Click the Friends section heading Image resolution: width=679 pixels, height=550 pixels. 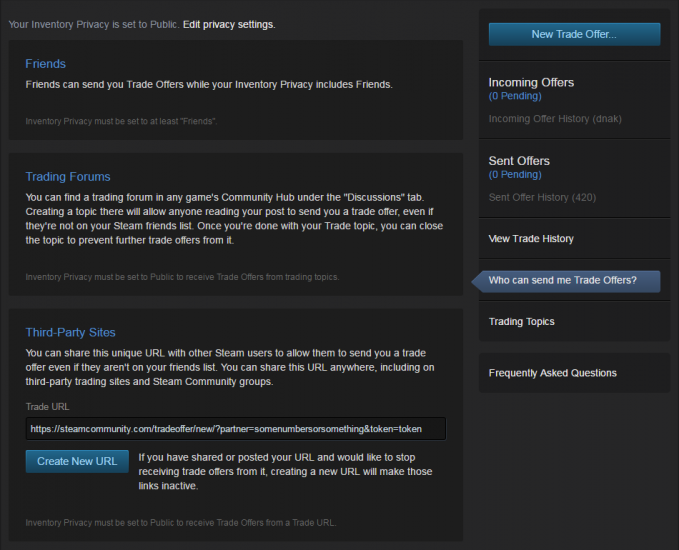pyautogui.click(x=45, y=64)
